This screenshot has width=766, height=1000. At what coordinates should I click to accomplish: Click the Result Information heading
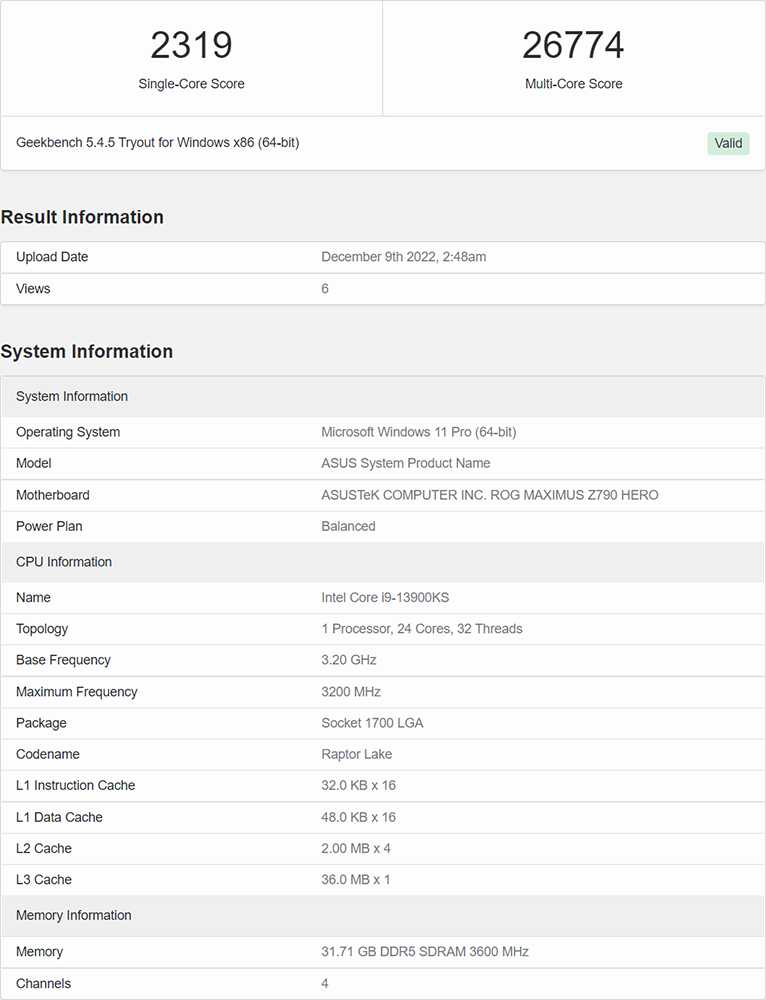click(82, 217)
